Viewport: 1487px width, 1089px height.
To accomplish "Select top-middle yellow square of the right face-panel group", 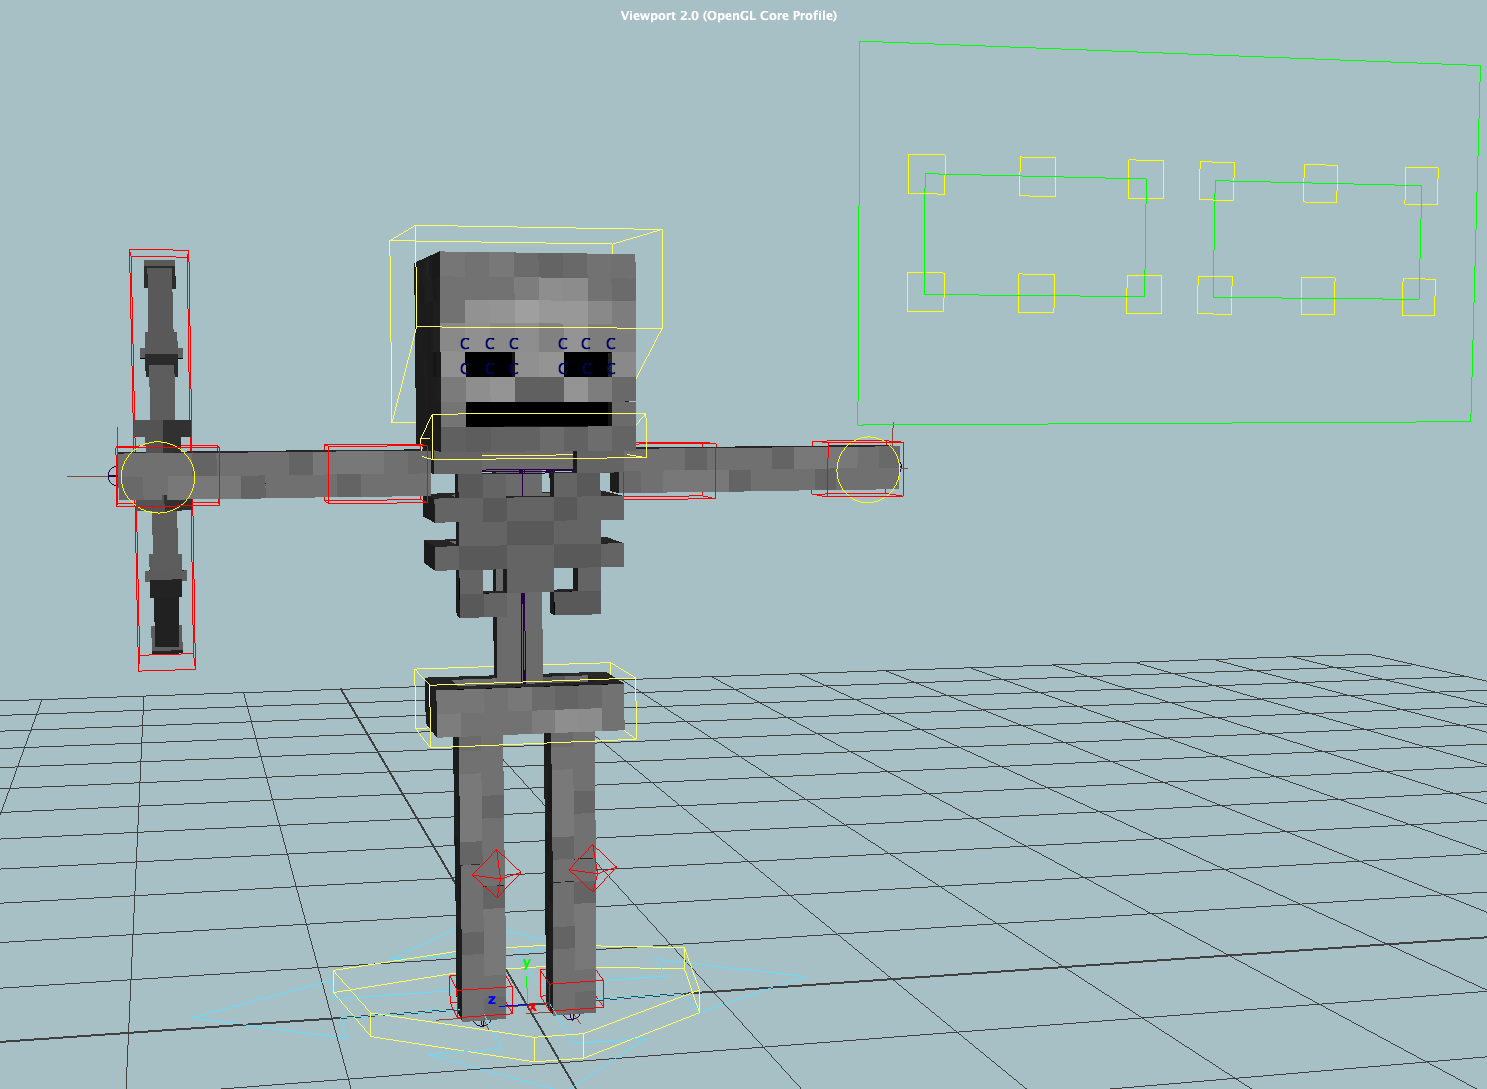I will pos(1320,183).
